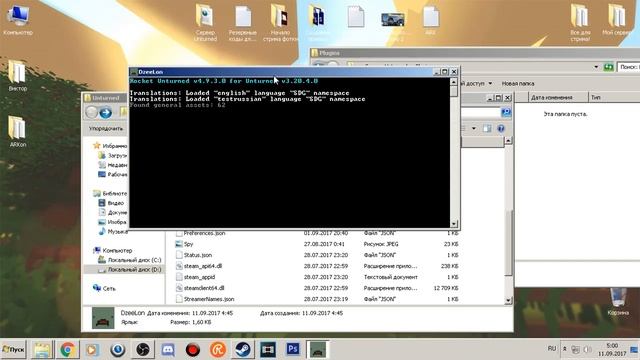Screen dimensions: 640x360
Task: Select Избранное in the navigation pane
Action: pos(110,146)
